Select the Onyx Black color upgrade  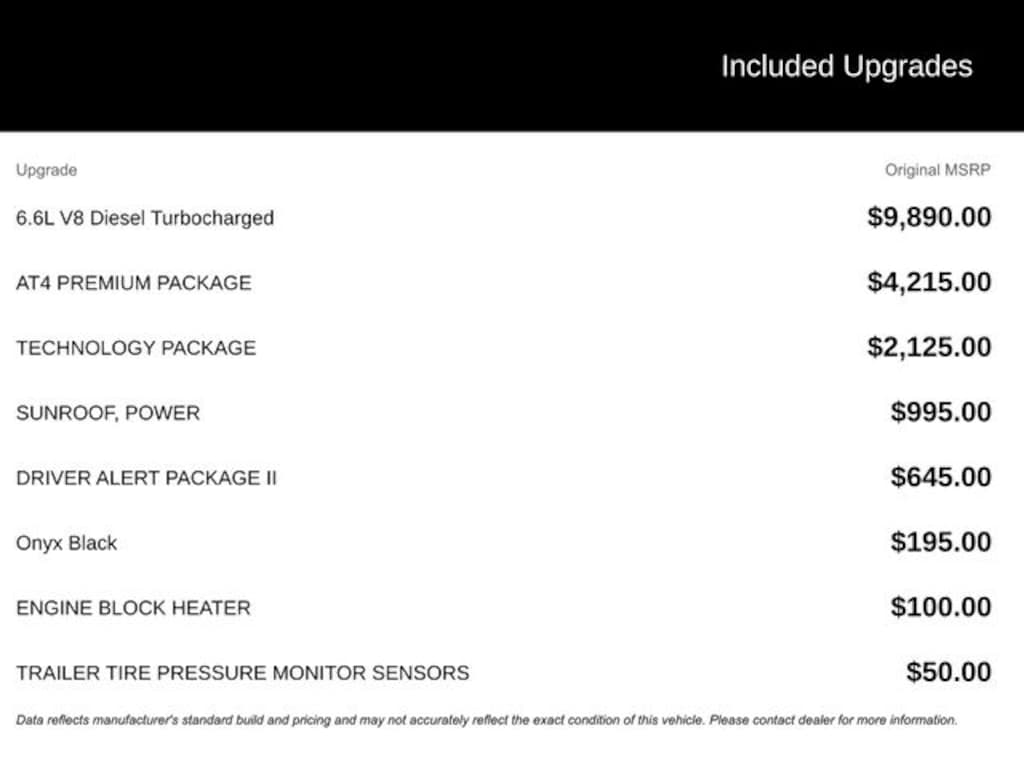[67, 543]
